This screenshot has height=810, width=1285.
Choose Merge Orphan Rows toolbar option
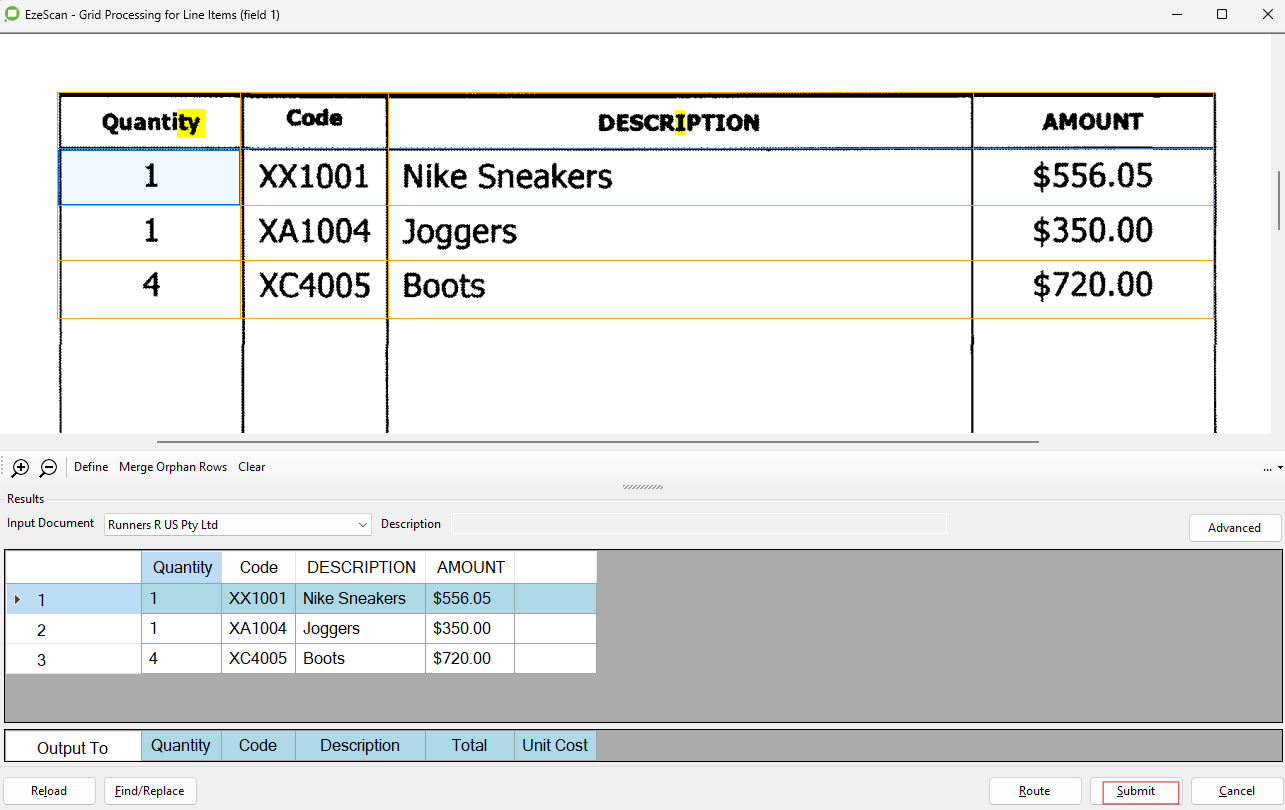coord(173,467)
